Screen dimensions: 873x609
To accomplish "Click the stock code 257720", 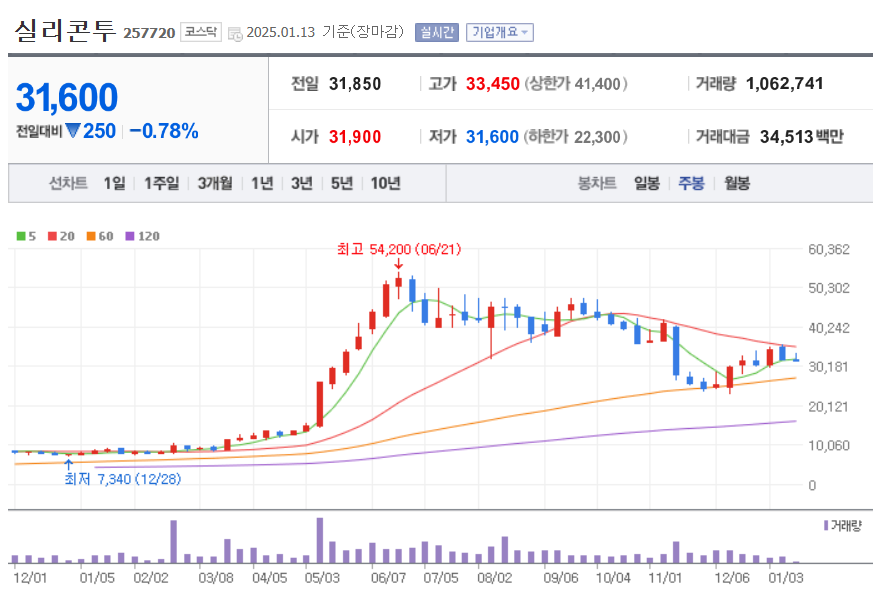I will pyautogui.click(x=149, y=33).
